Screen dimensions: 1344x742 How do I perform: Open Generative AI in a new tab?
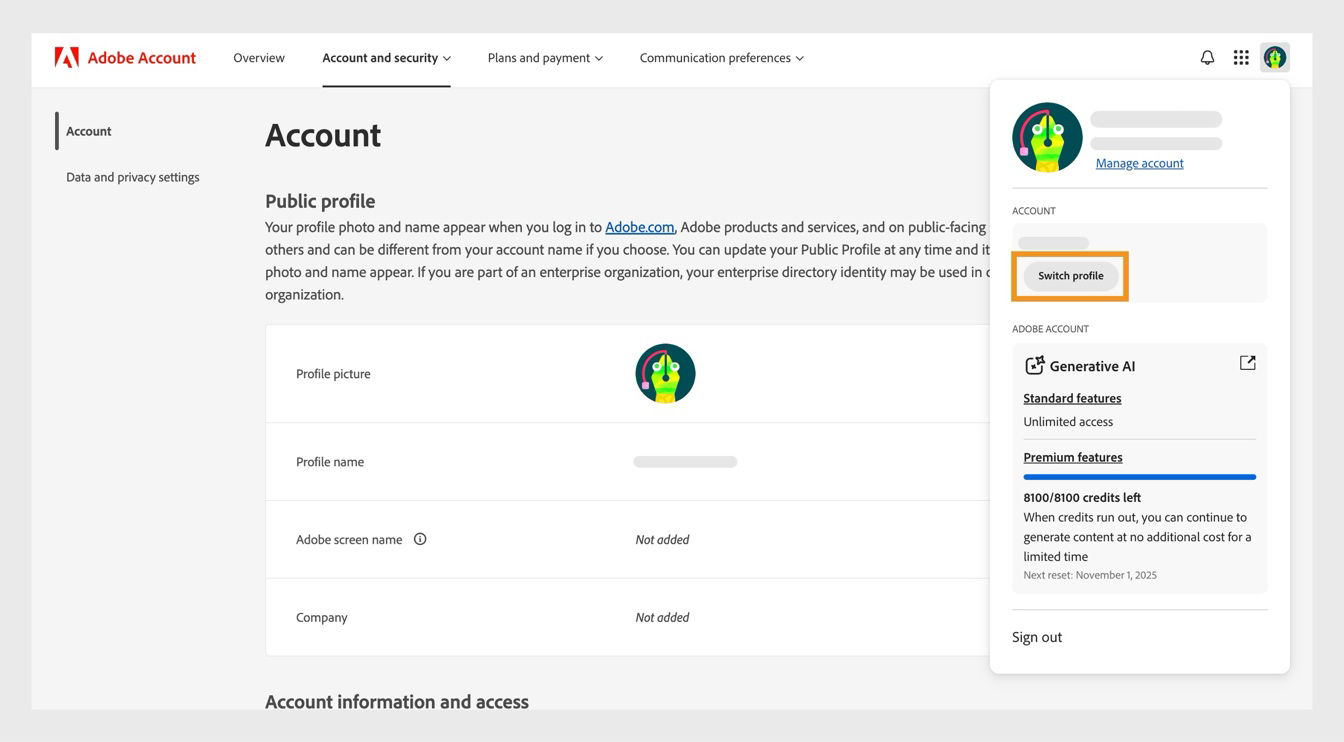click(x=1247, y=361)
